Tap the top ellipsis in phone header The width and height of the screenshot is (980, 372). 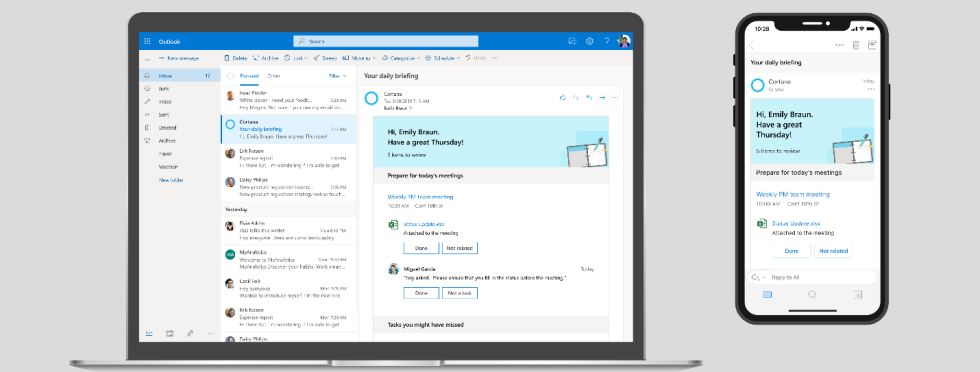(839, 45)
